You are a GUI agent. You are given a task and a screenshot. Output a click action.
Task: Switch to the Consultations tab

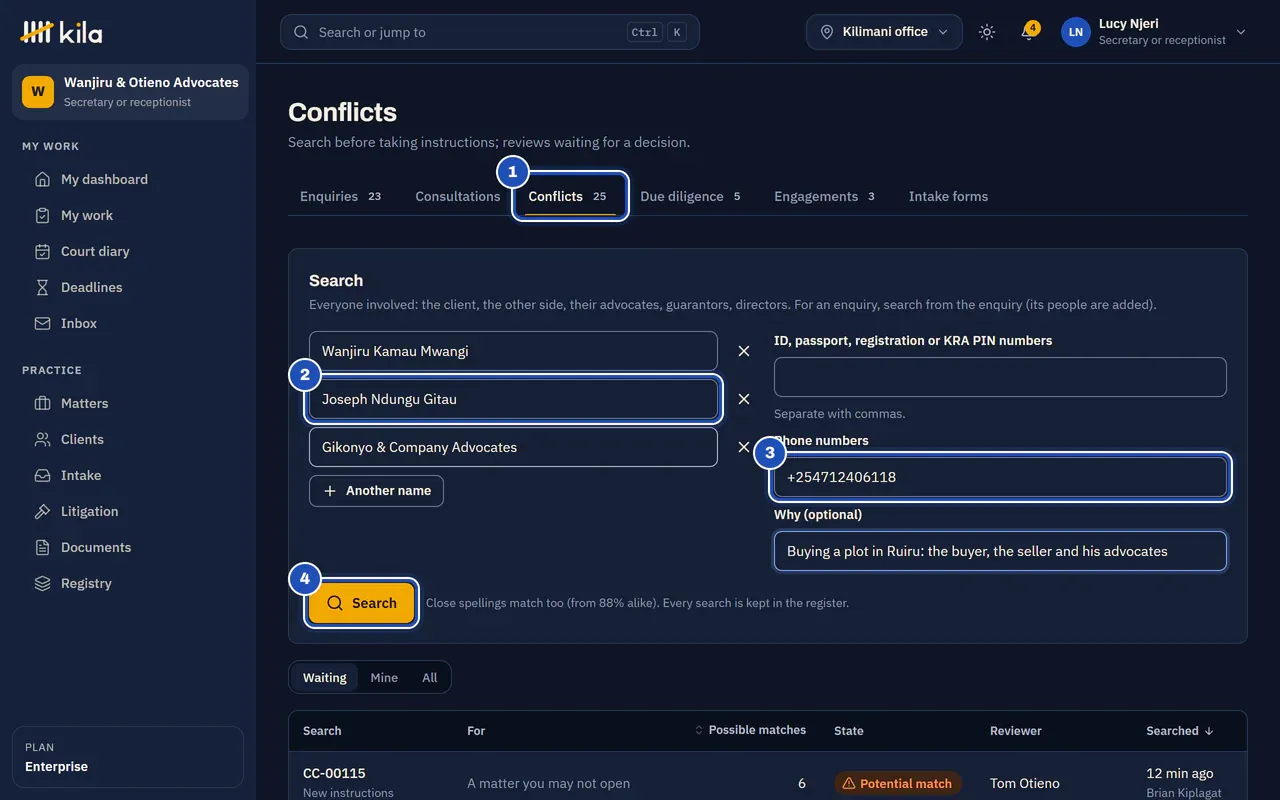point(458,196)
